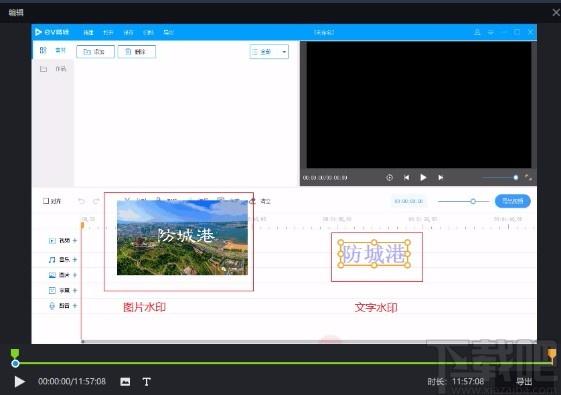The width and height of the screenshot is (561, 395).
Task: Add a voiceover to the 配音 track with plus
Action: click(75, 306)
